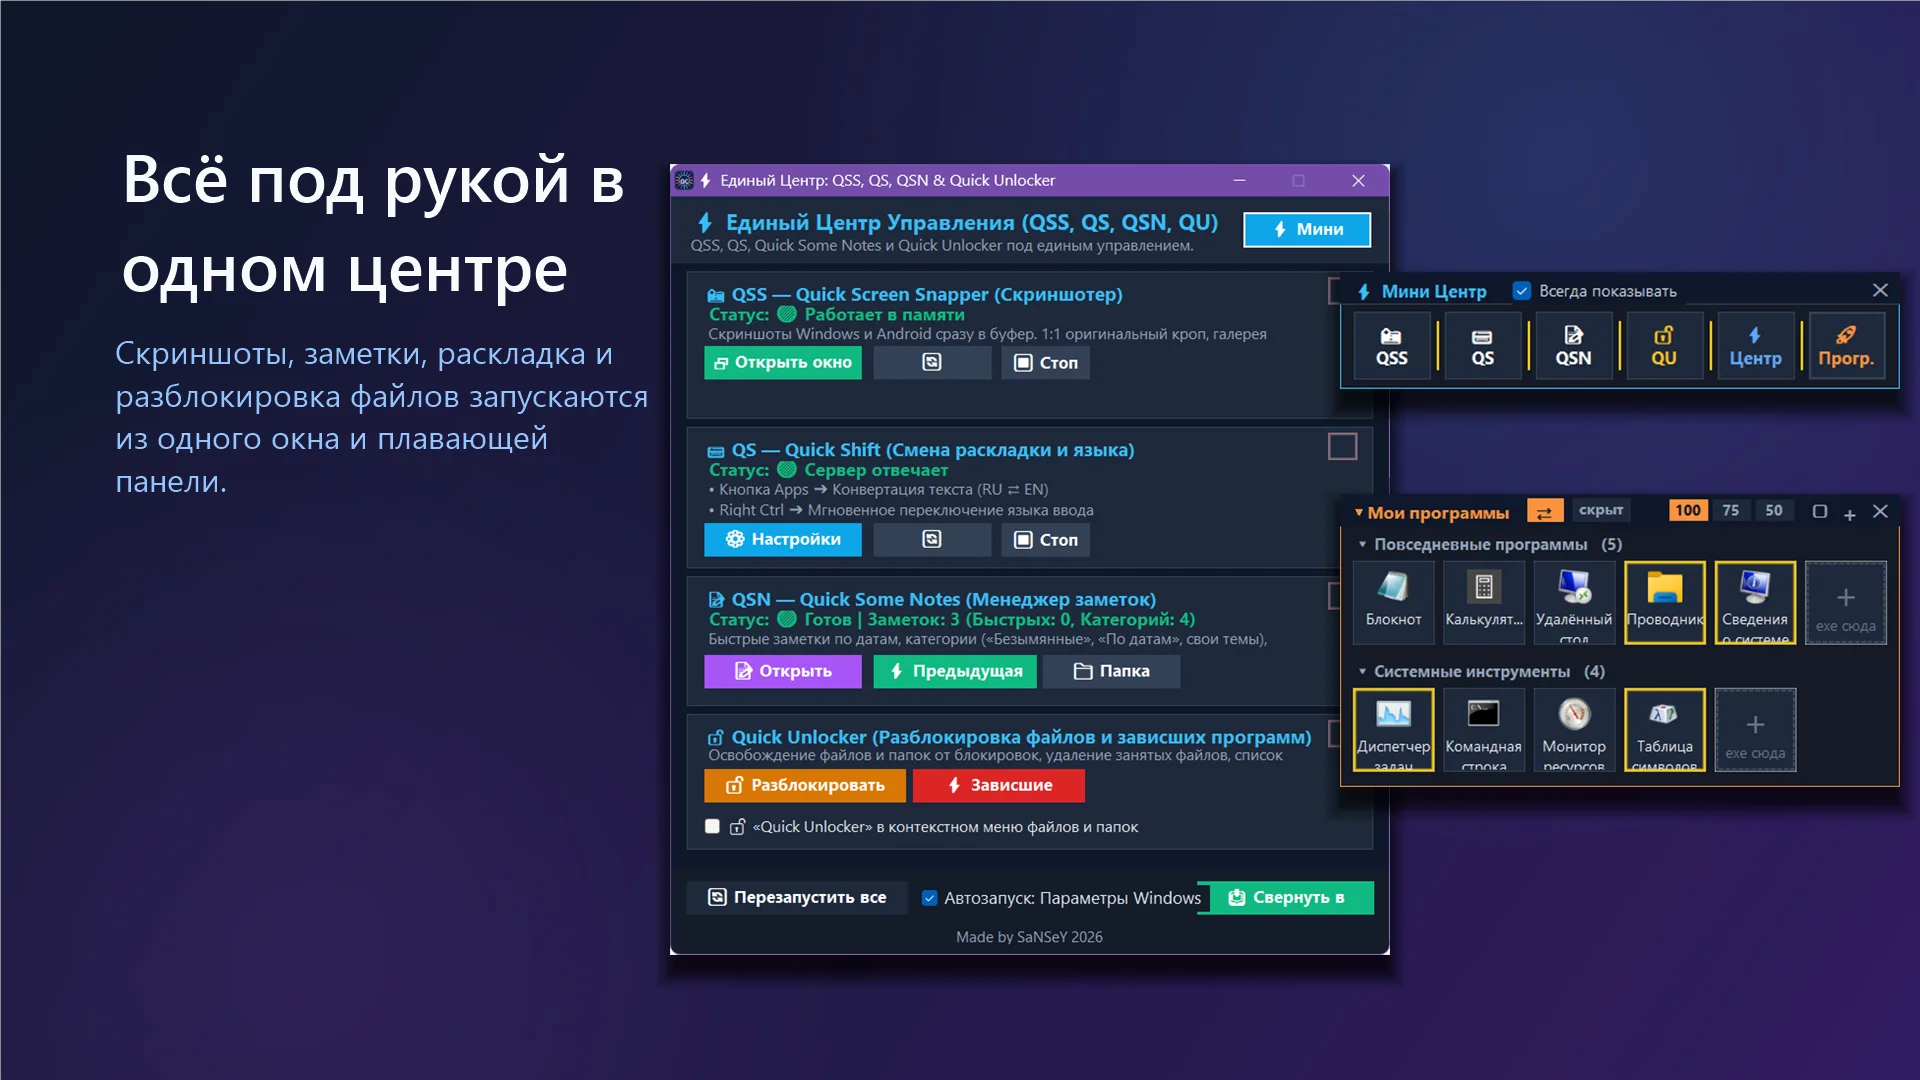Click the orange swap icon in Мои программы

pos(1545,511)
